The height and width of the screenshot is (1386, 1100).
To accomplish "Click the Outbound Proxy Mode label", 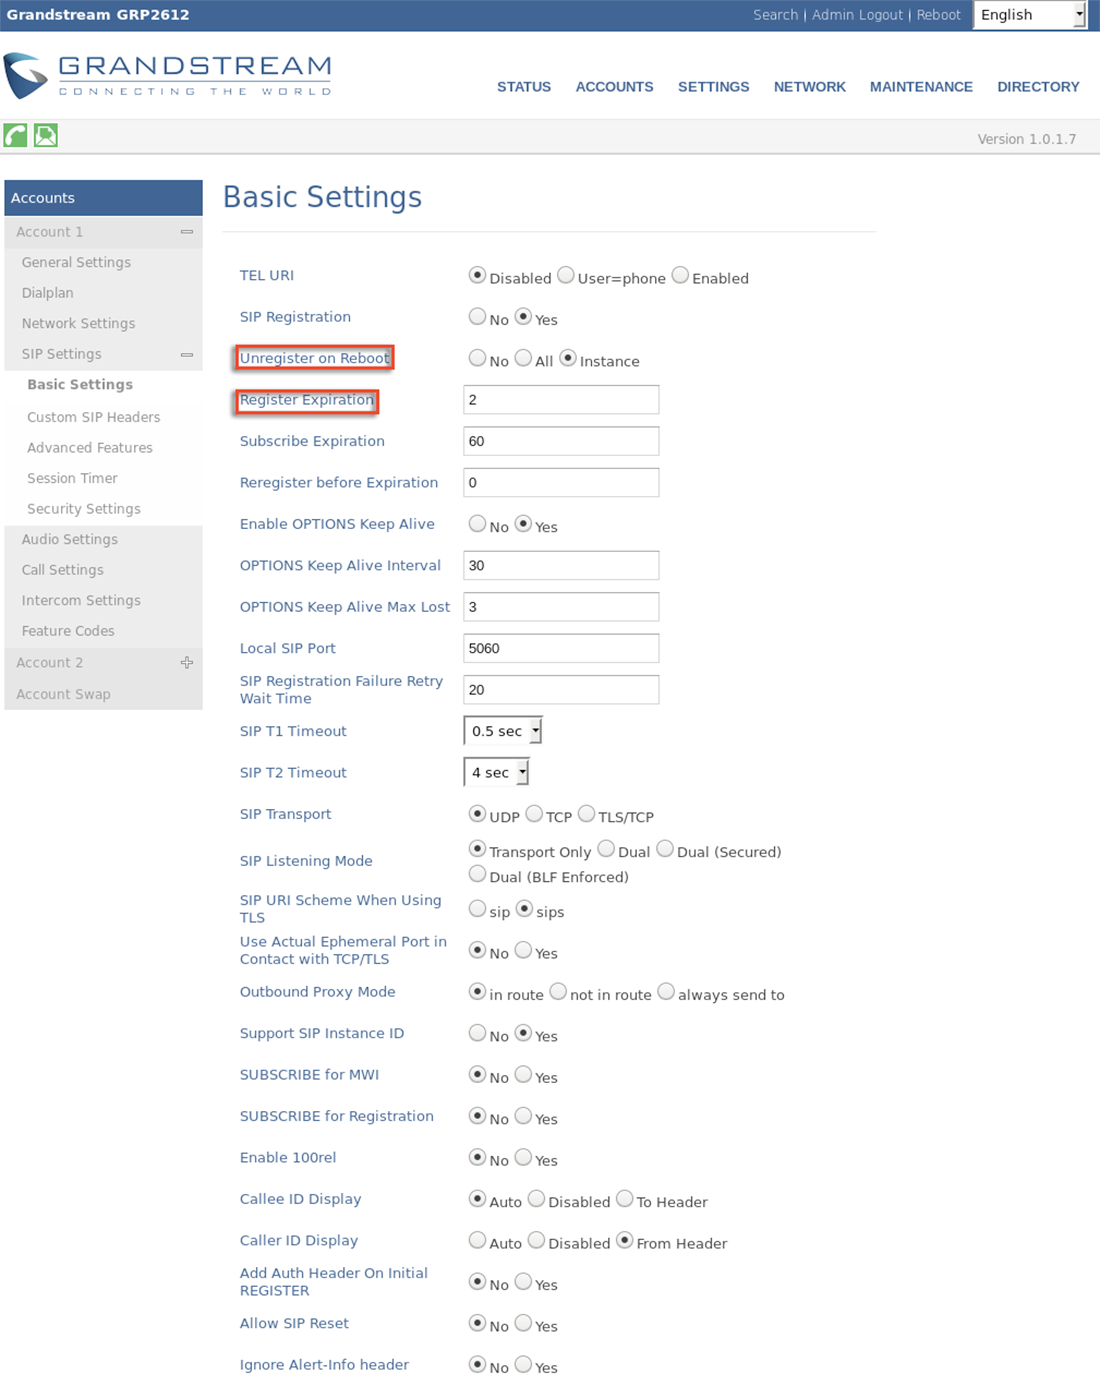I will click(318, 992).
